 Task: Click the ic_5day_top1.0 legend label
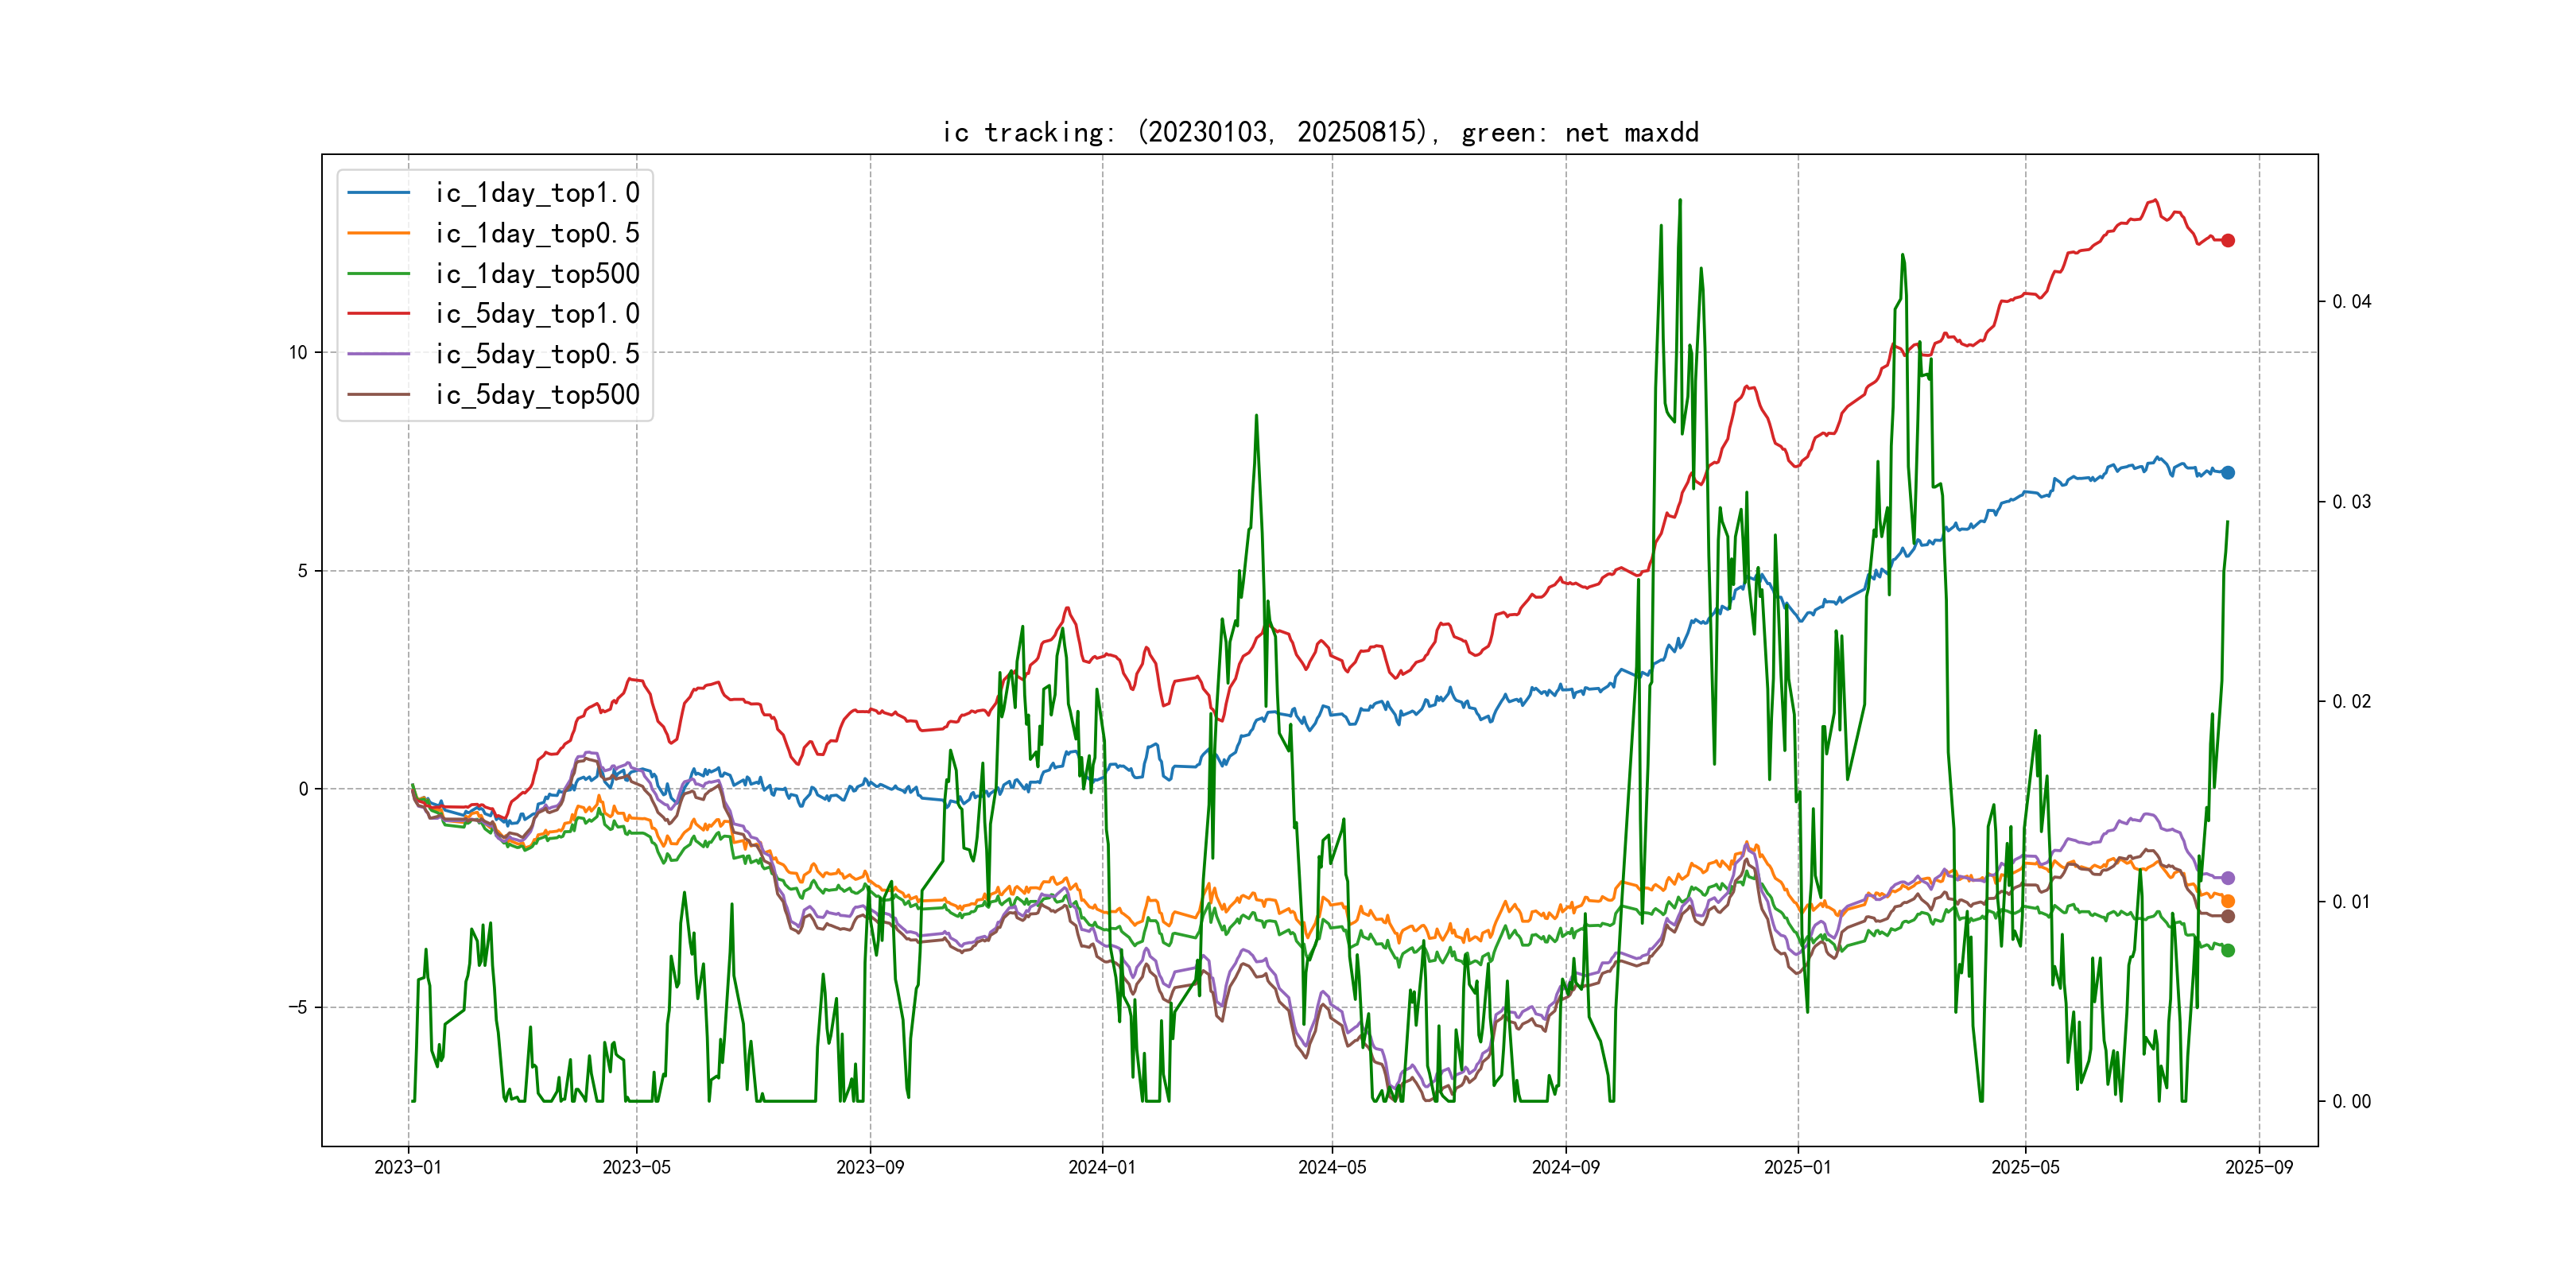click(x=536, y=314)
